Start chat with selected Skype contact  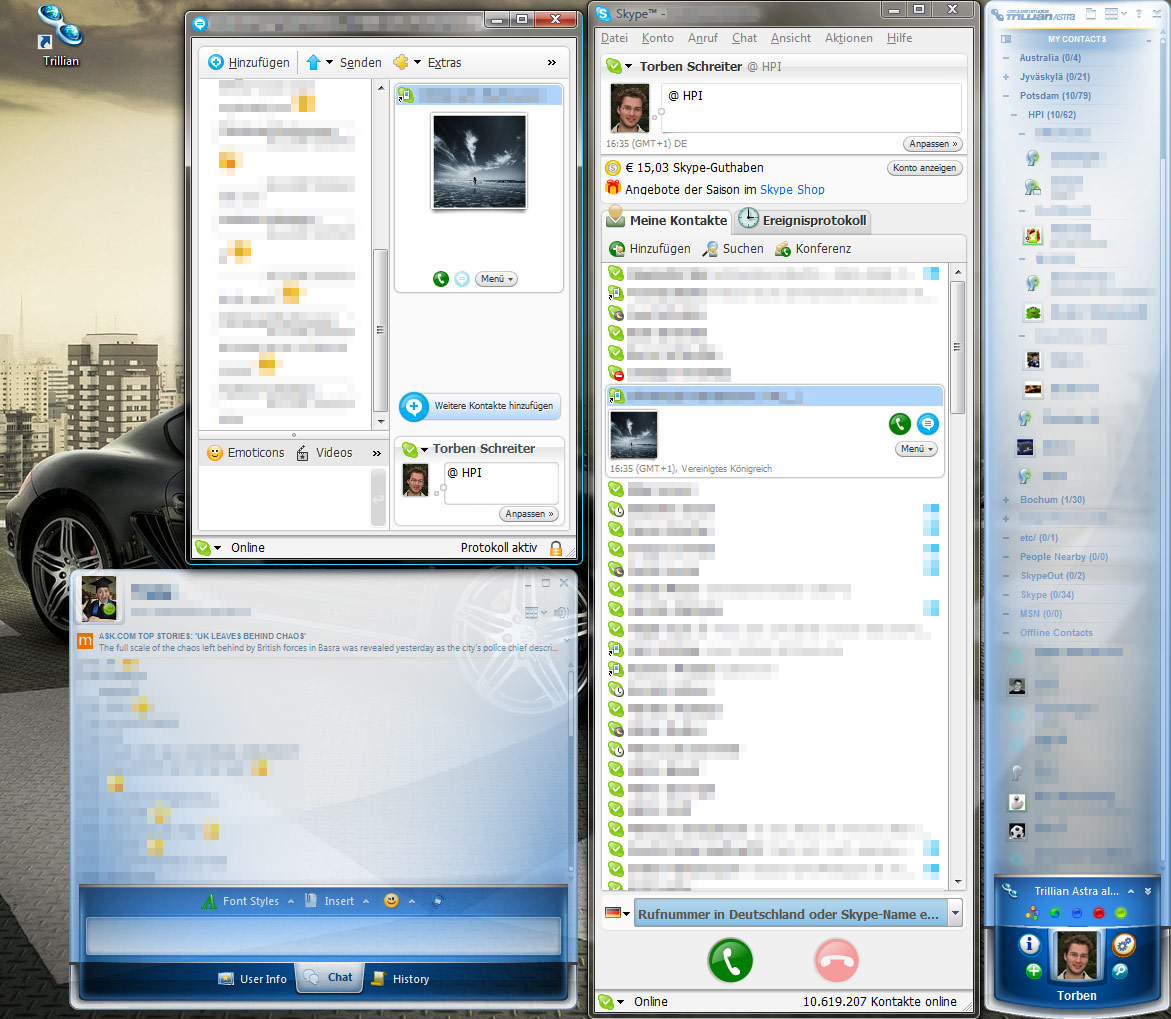(x=928, y=424)
